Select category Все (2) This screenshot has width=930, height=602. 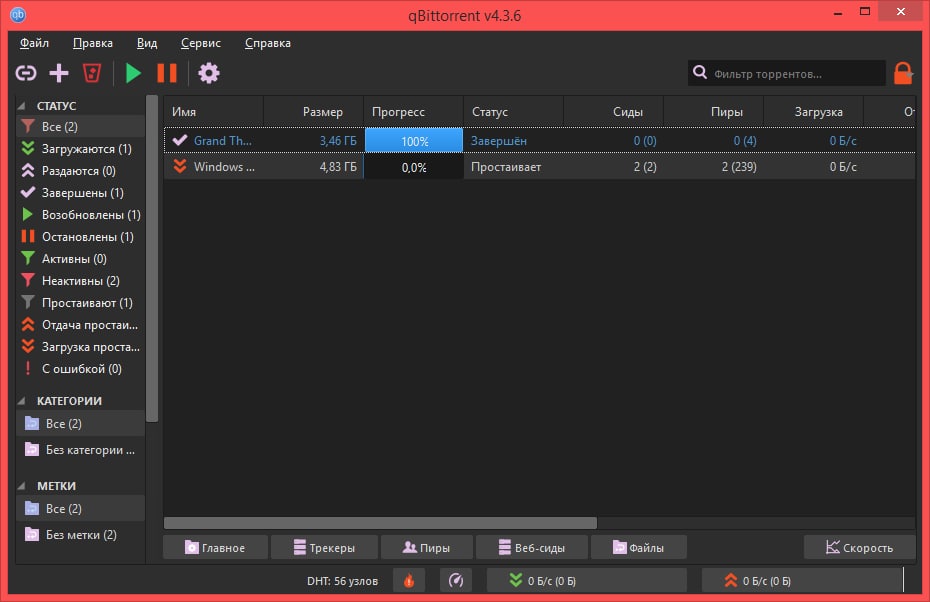[x=80, y=423]
